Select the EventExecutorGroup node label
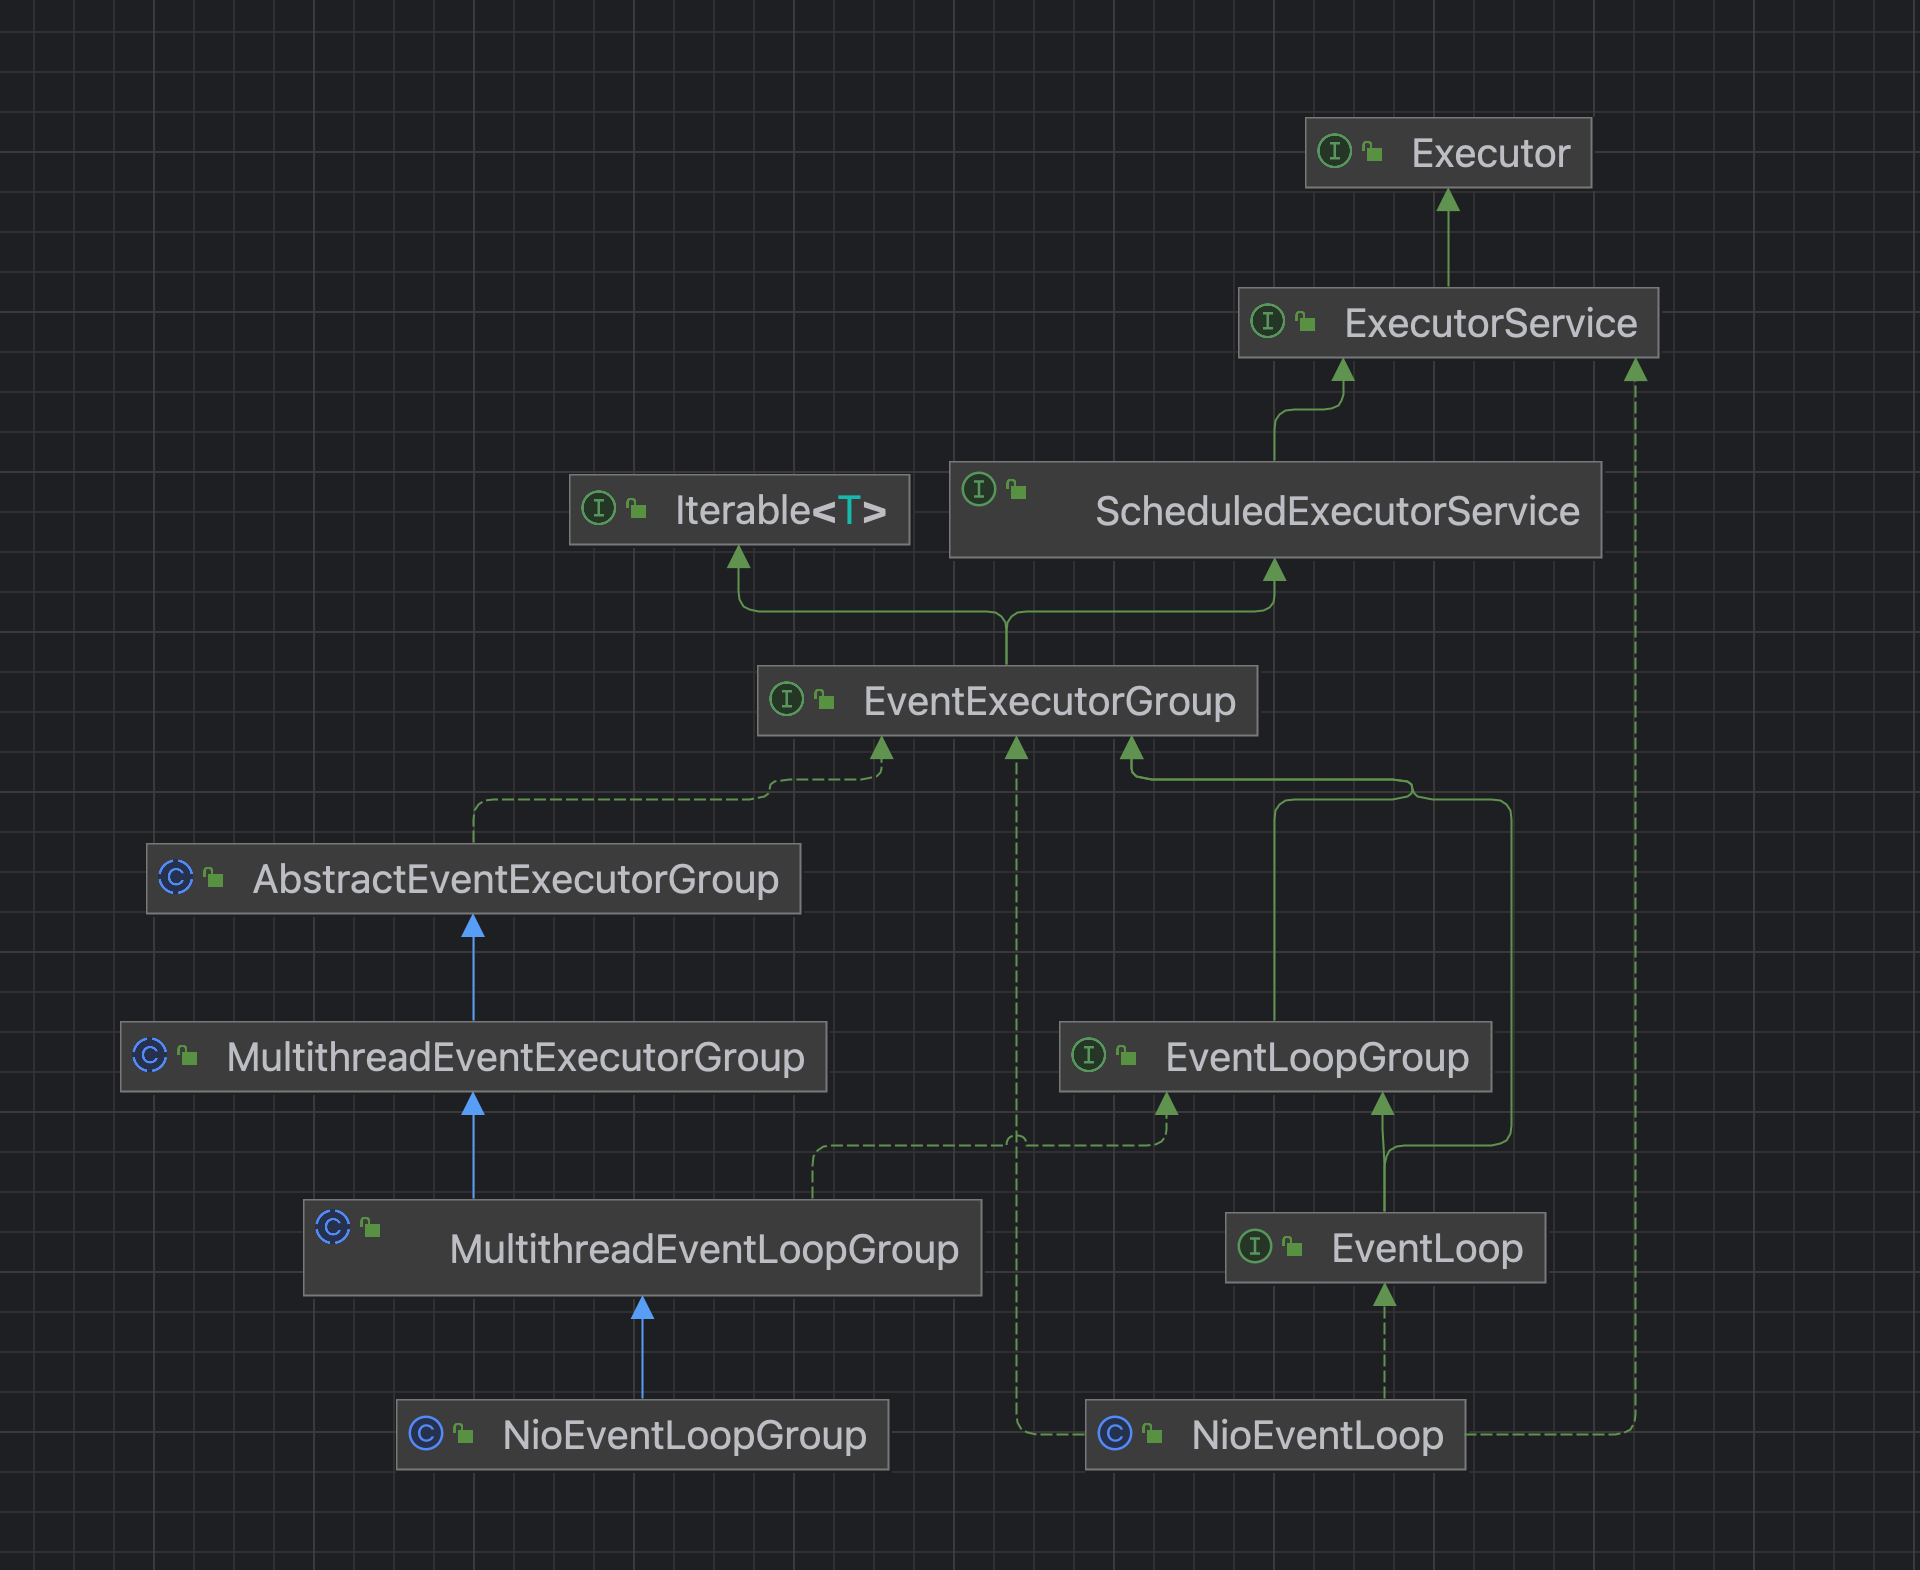Viewport: 1920px width, 1570px height. [1049, 702]
